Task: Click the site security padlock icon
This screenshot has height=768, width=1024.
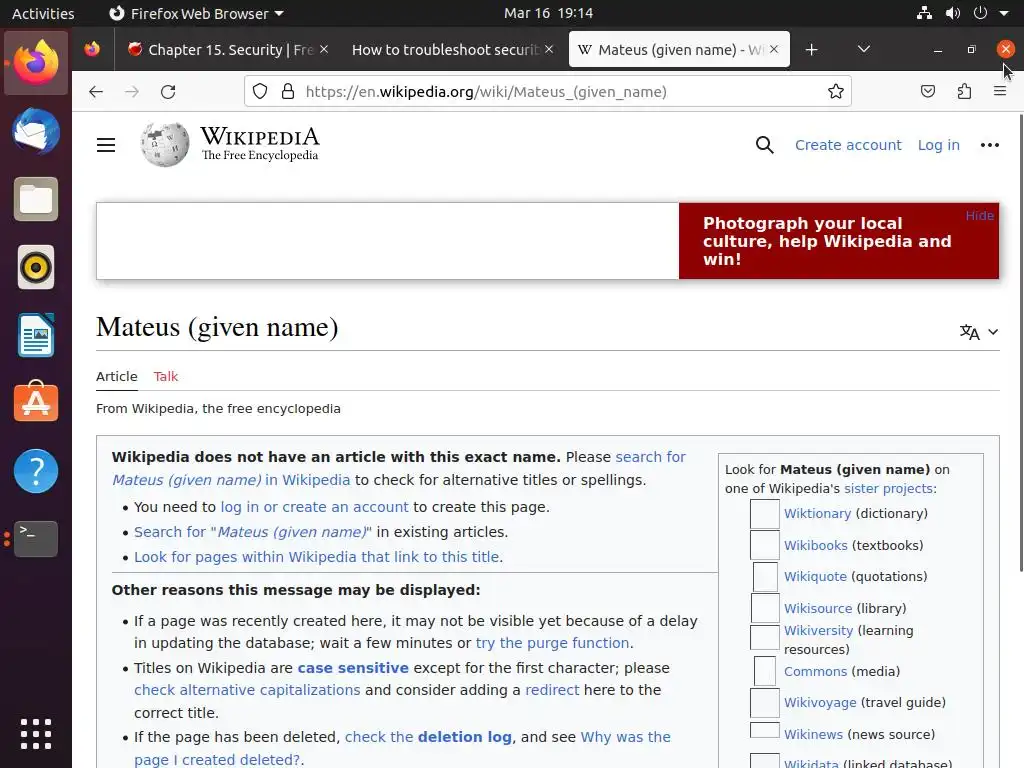Action: [x=287, y=91]
